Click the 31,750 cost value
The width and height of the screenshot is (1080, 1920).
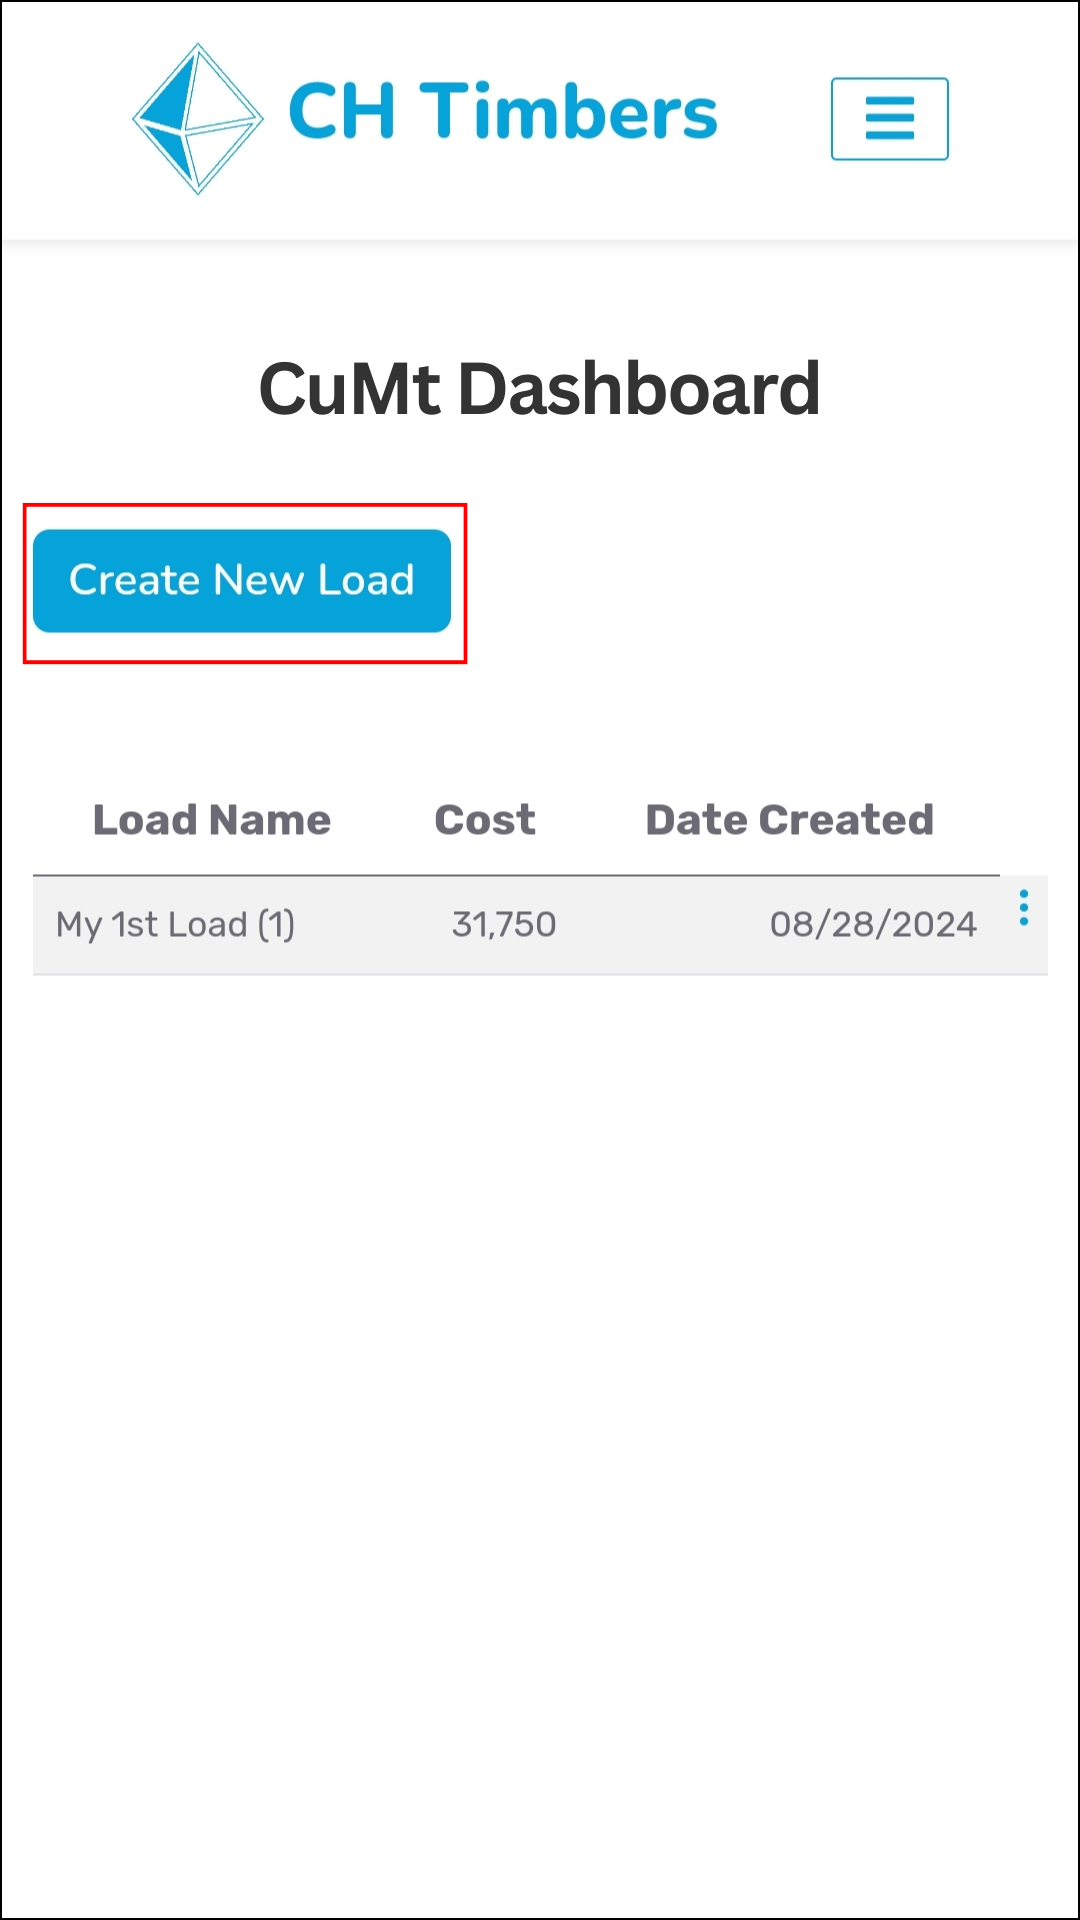(503, 925)
